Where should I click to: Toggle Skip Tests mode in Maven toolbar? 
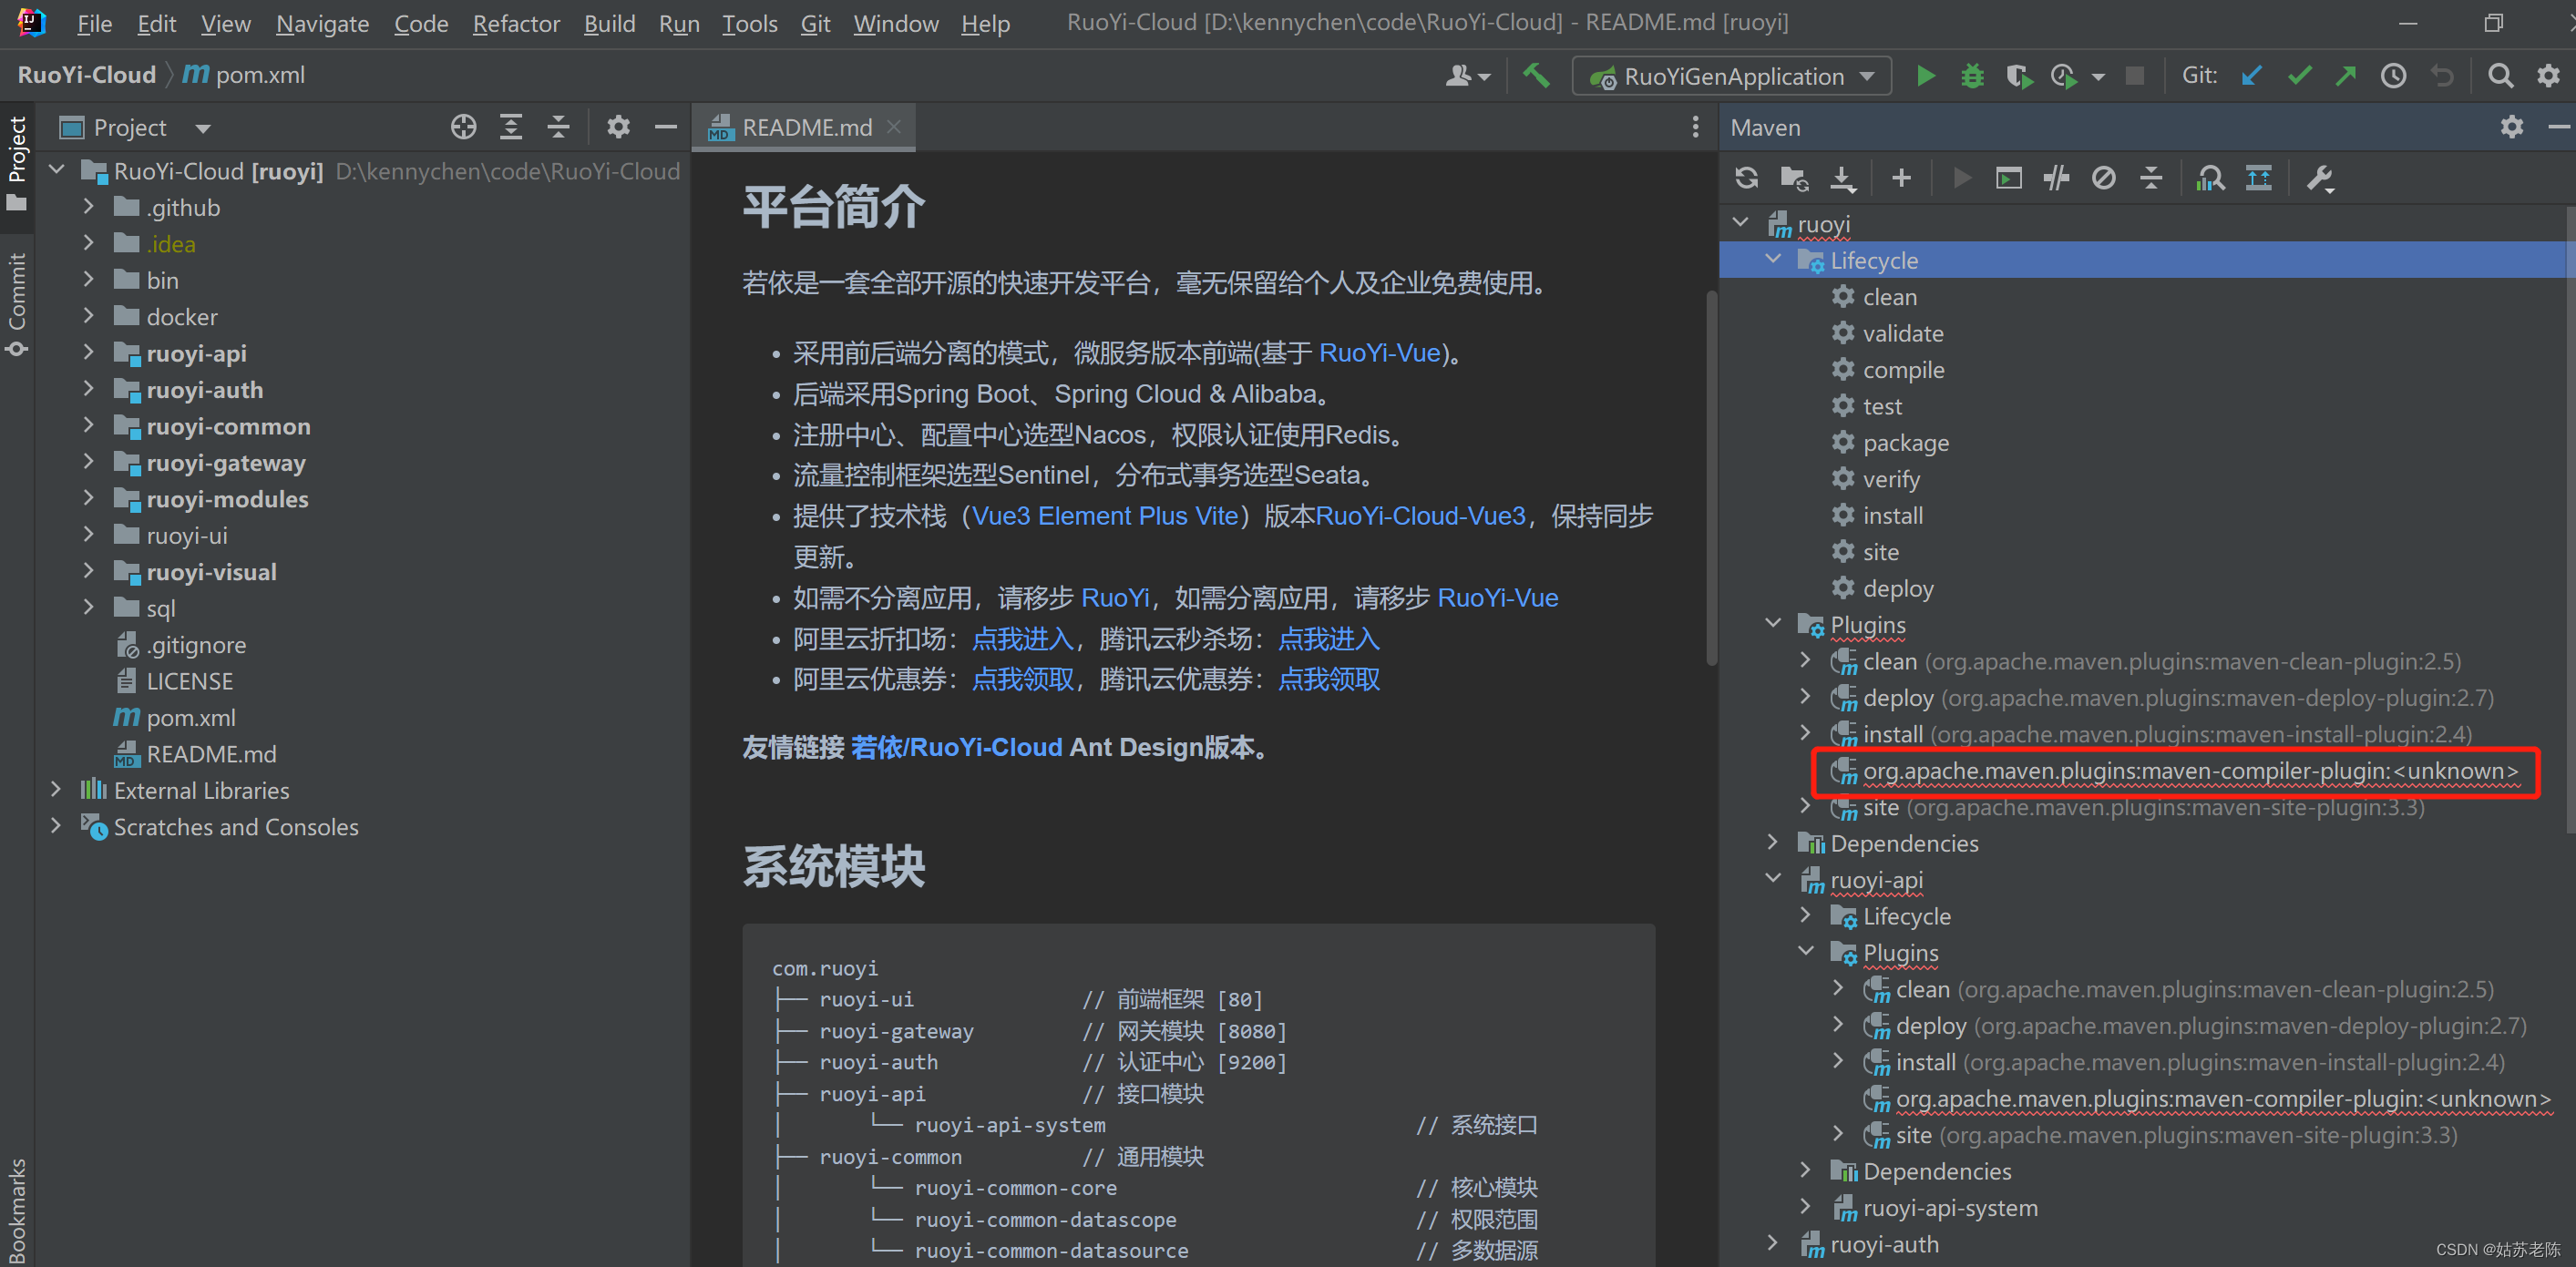click(x=2103, y=178)
